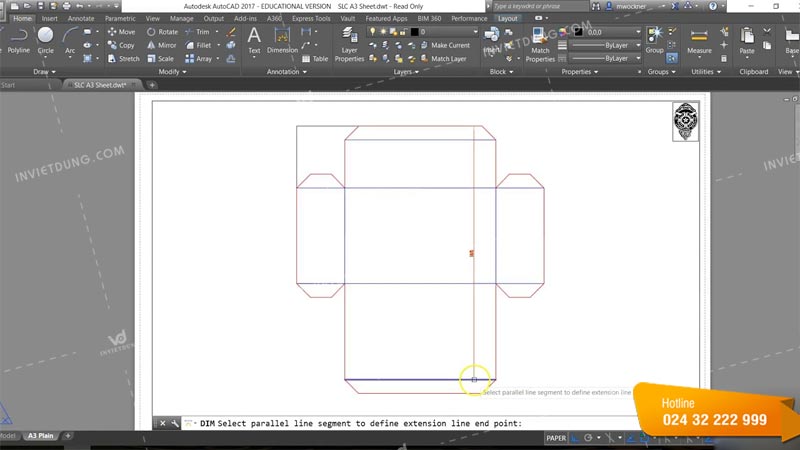Screen dimensions: 800x450
Task: Click the mwockner user sign-in button
Action: pos(636,6)
